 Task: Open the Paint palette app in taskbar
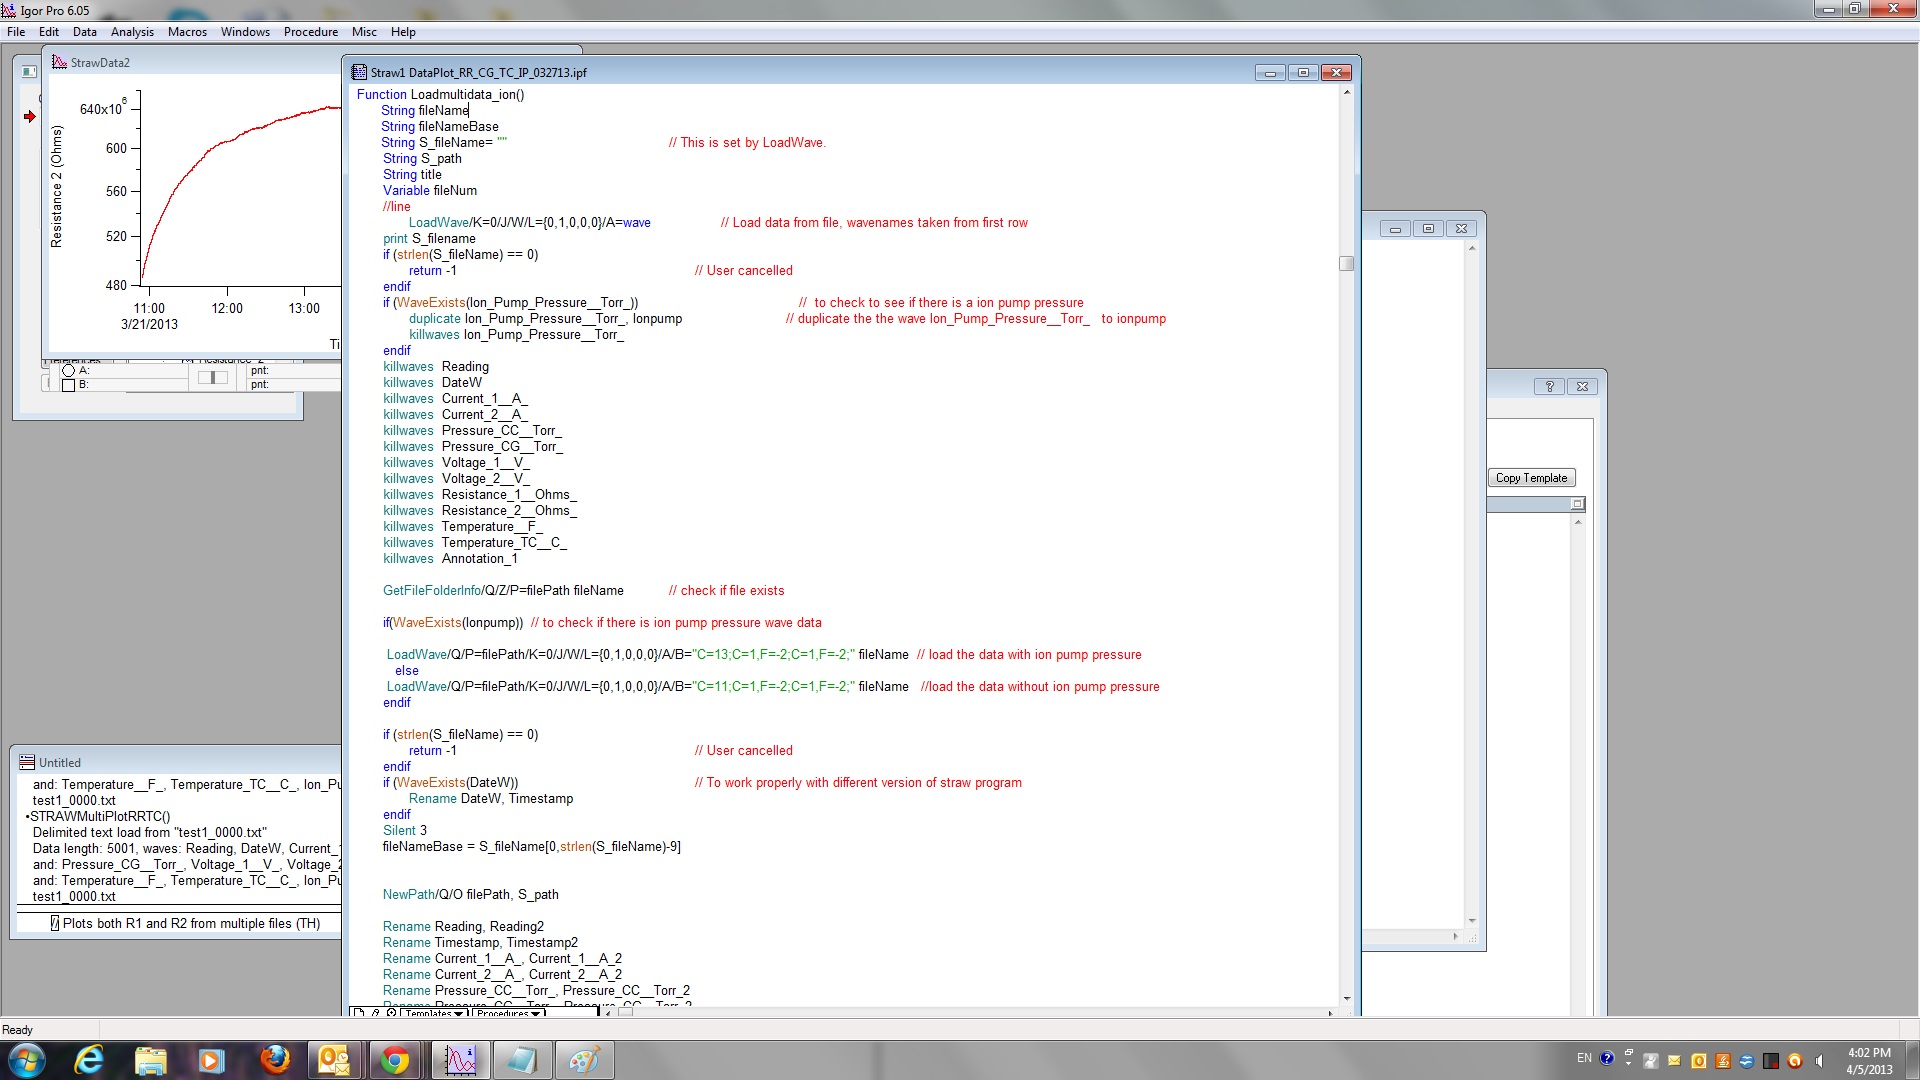[584, 1060]
